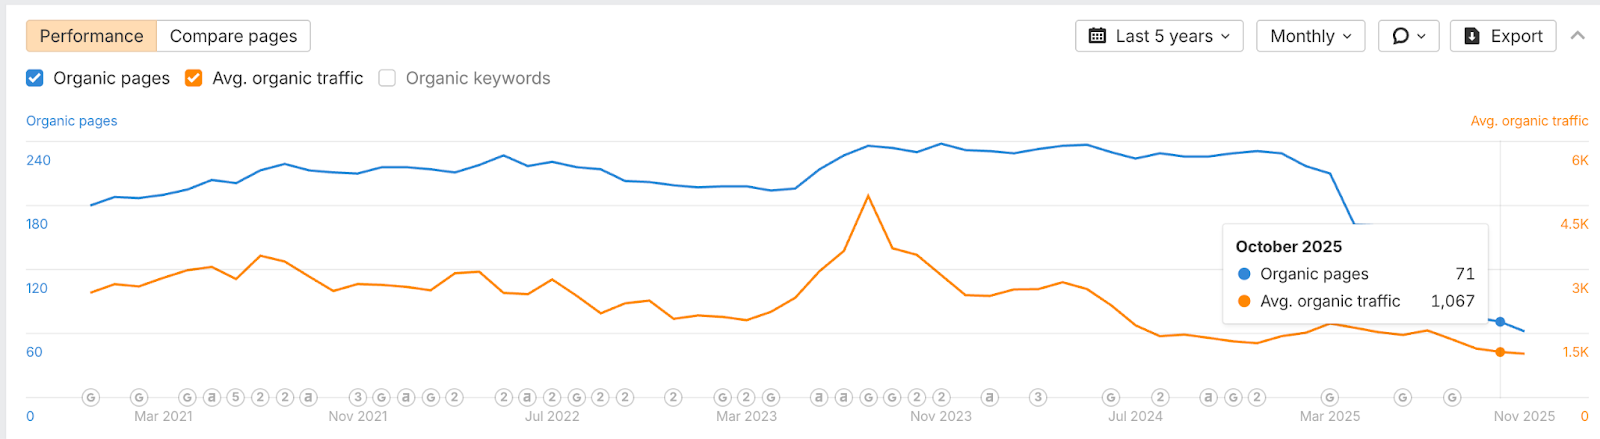Click the peak of the orange traffic line
This screenshot has width=1600, height=439.
(x=868, y=196)
